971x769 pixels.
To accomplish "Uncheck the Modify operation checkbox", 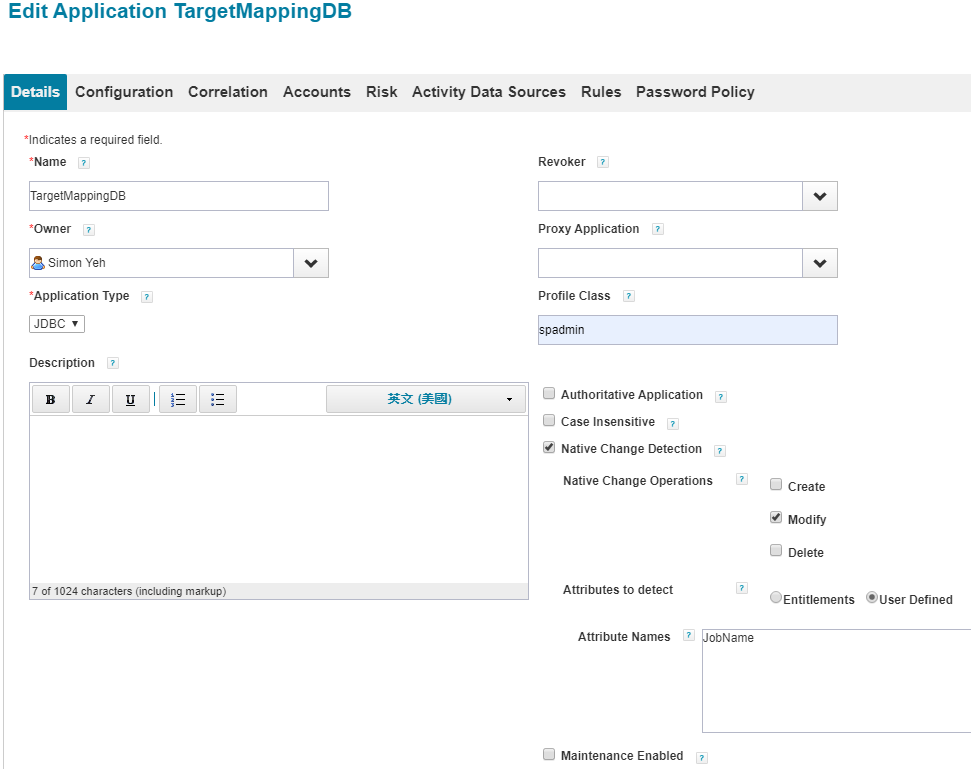I will pyautogui.click(x=776, y=518).
